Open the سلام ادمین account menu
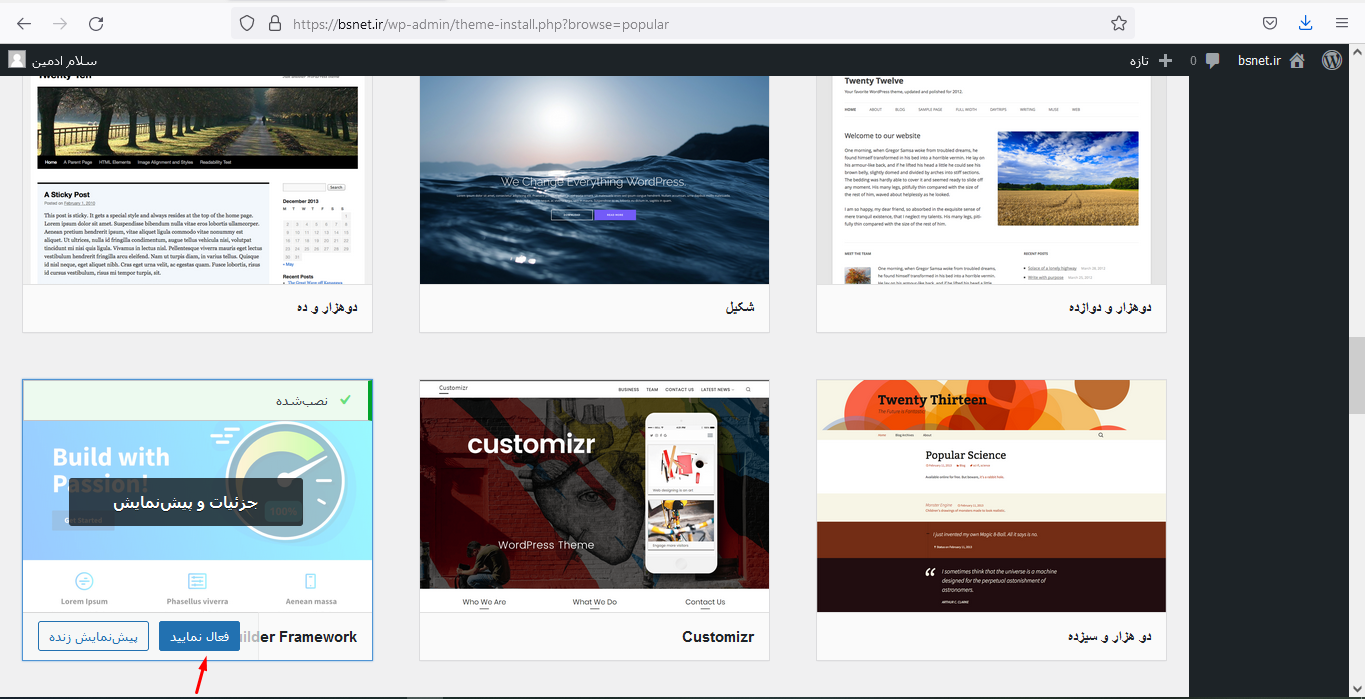The image size is (1365, 699). coord(65,61)
